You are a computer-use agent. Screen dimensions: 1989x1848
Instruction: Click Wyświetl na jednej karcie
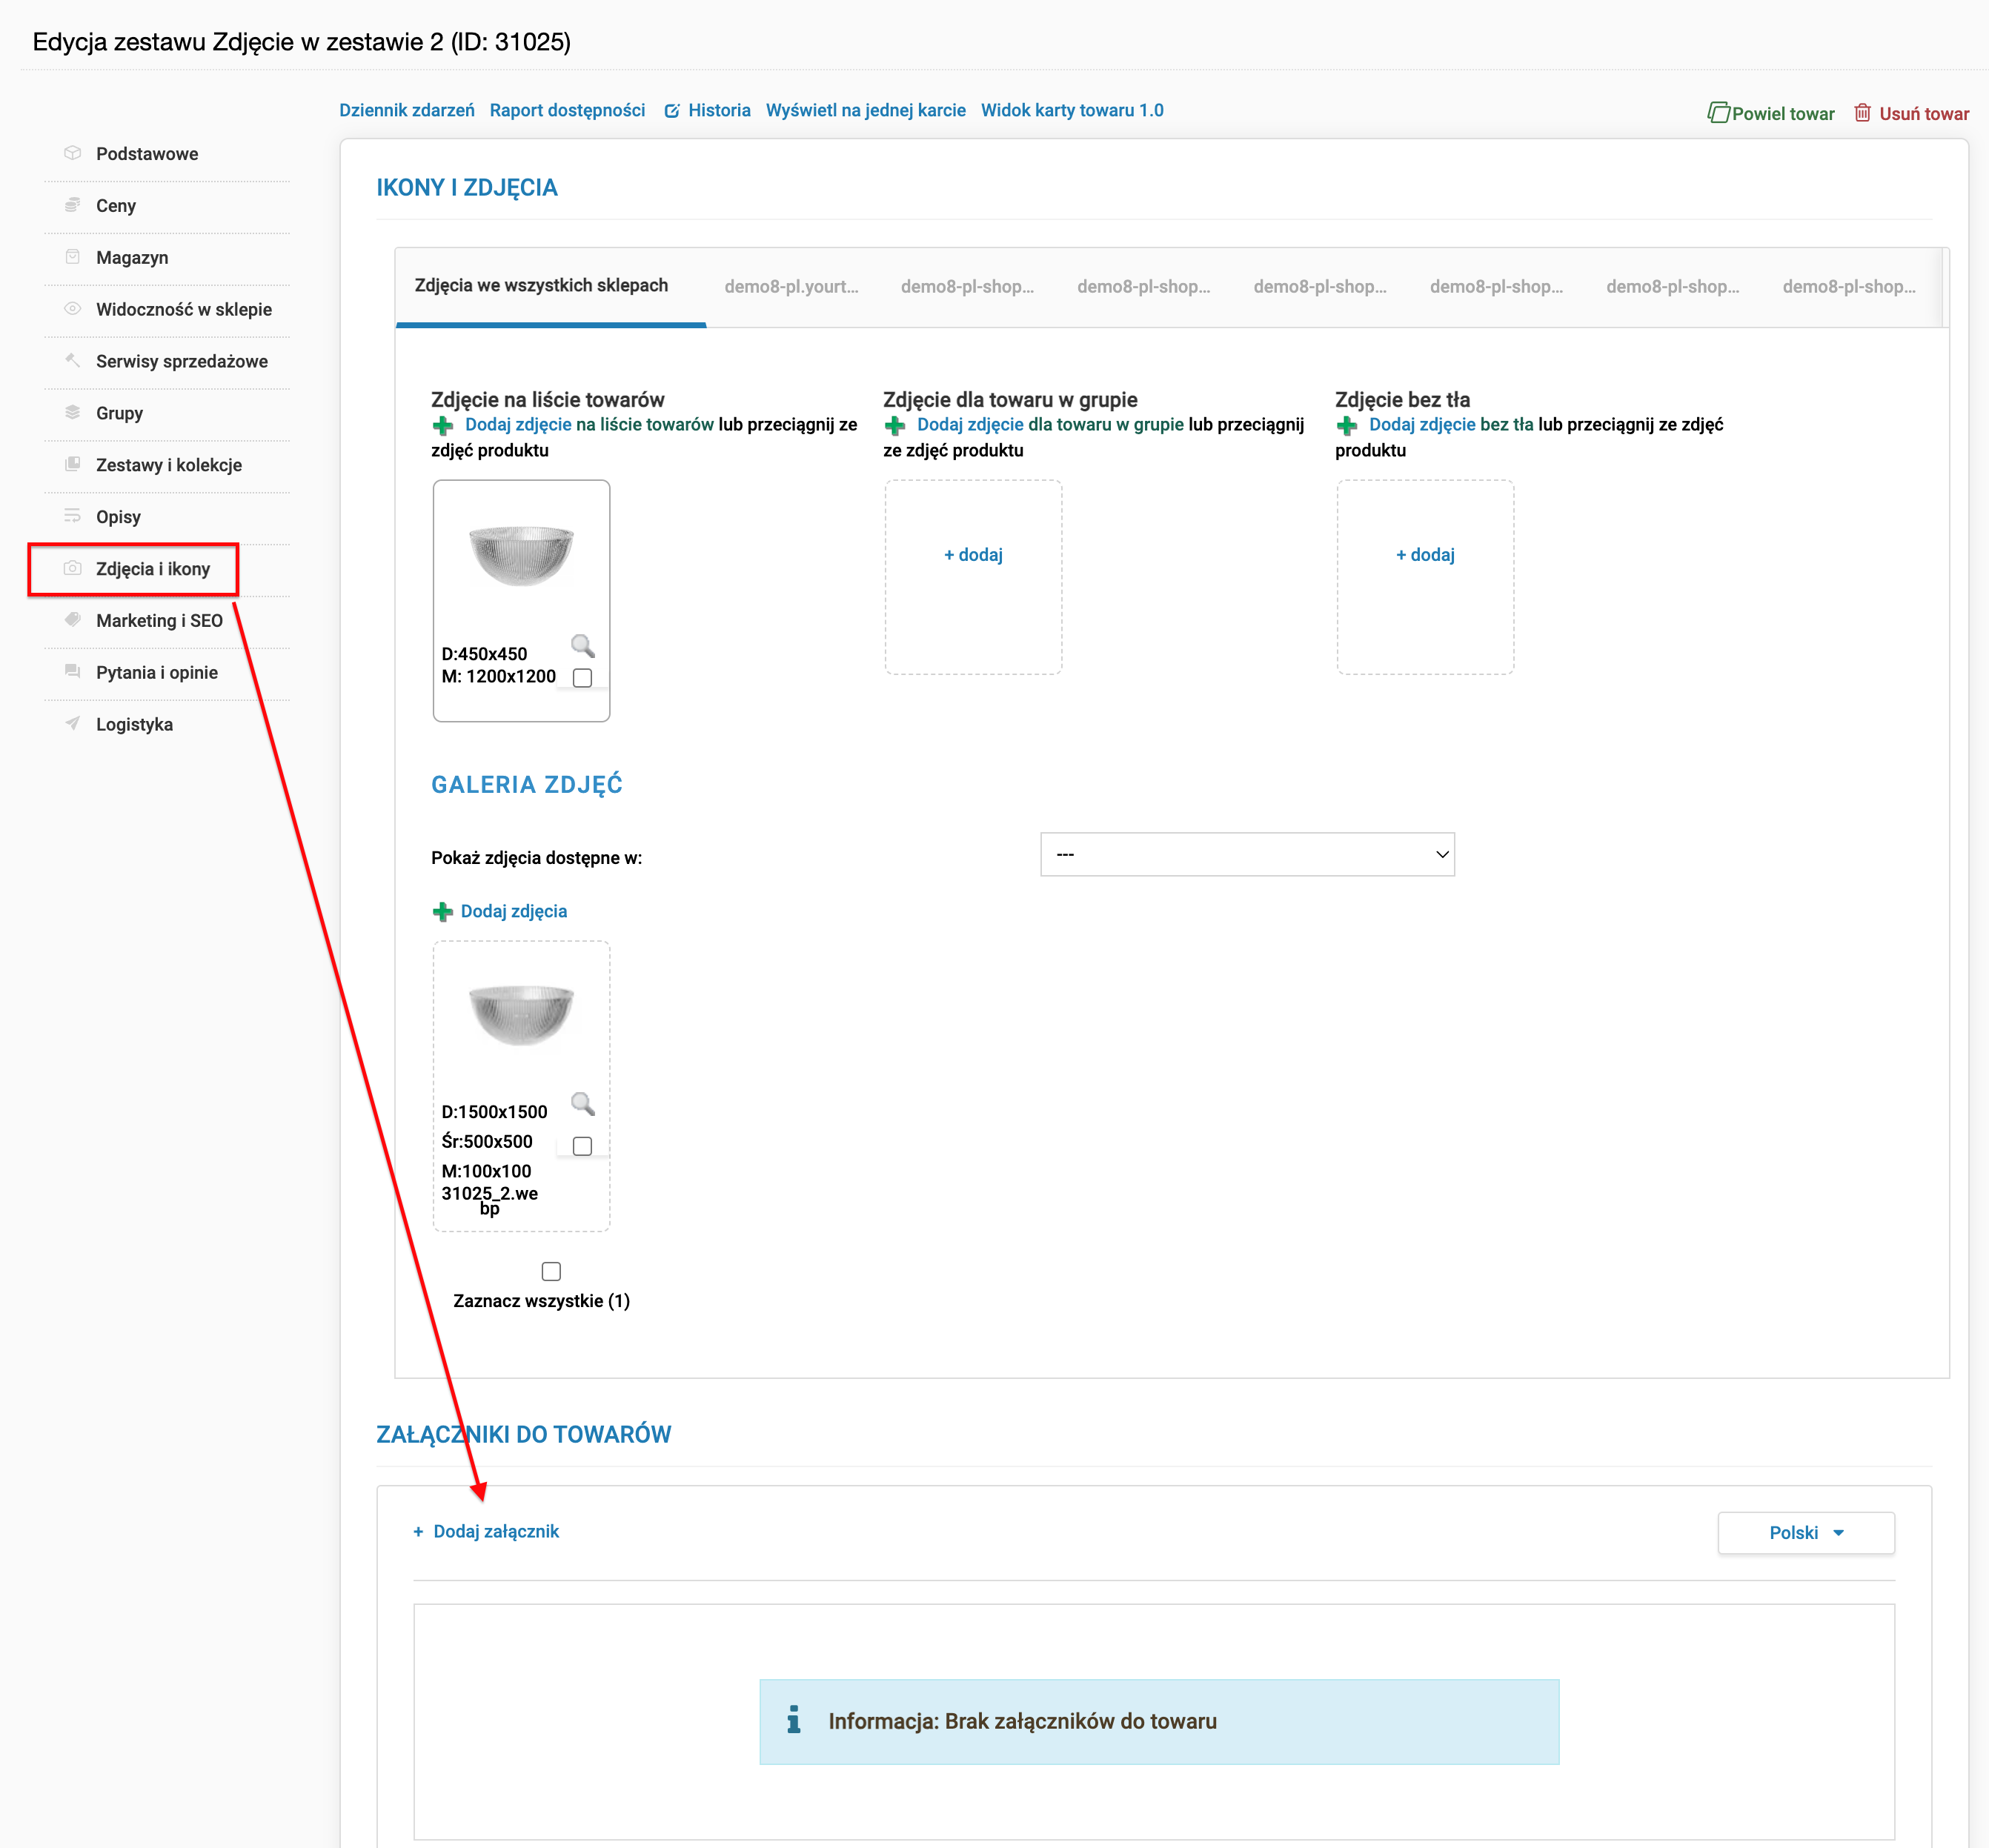pos(866,111)
